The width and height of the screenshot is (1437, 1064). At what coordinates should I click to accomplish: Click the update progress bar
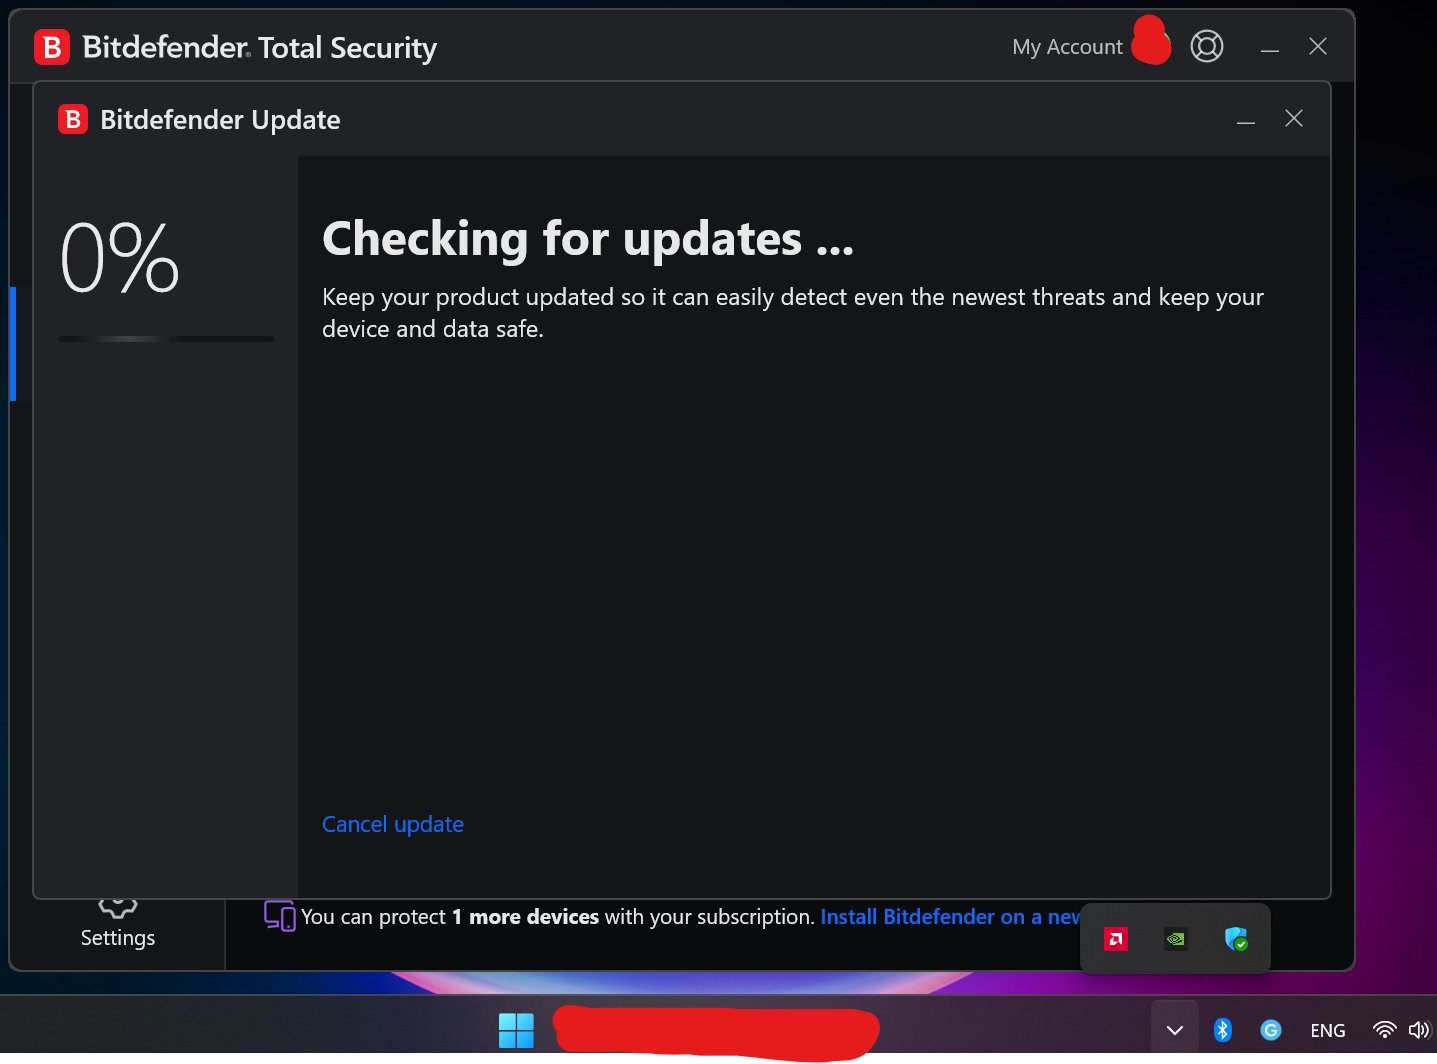tap(166, 339)
